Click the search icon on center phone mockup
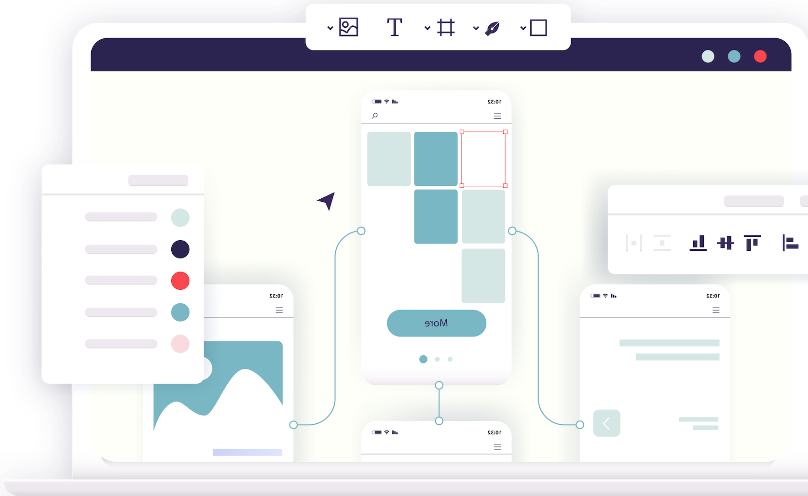Screen dimensions: 808x496 coord(375,116)
